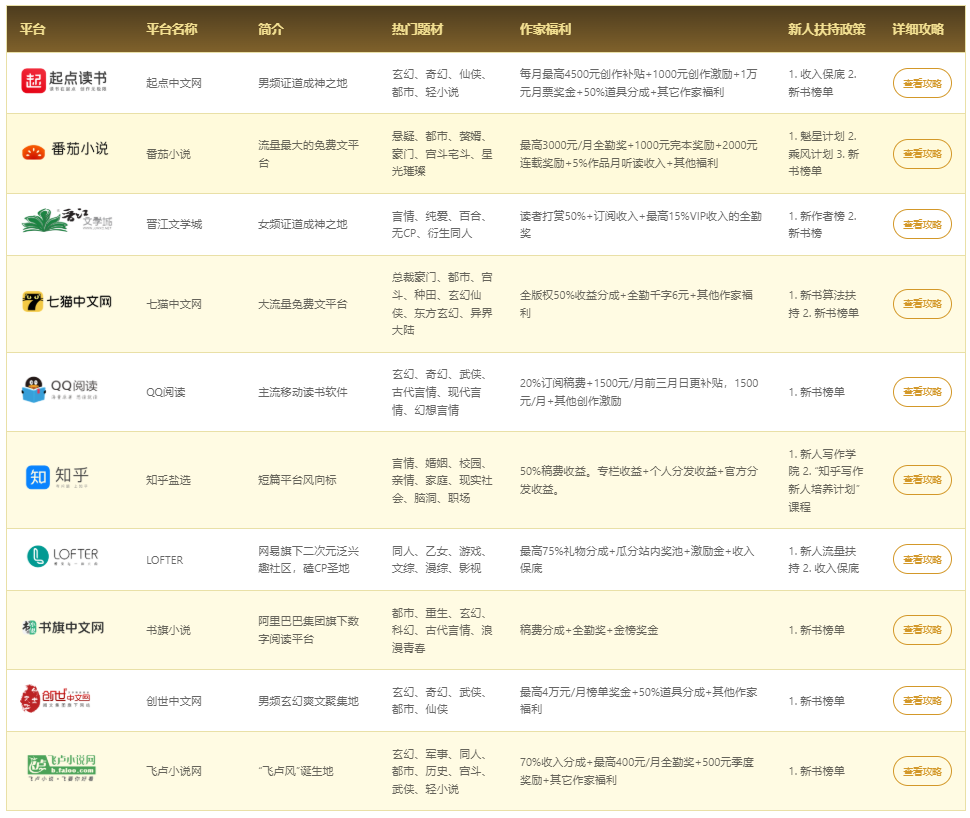Image resolution: width=970 pixels, height=818 pixels.
Task: Click the 飞卢小说网 logo
Action: [61, 768]
